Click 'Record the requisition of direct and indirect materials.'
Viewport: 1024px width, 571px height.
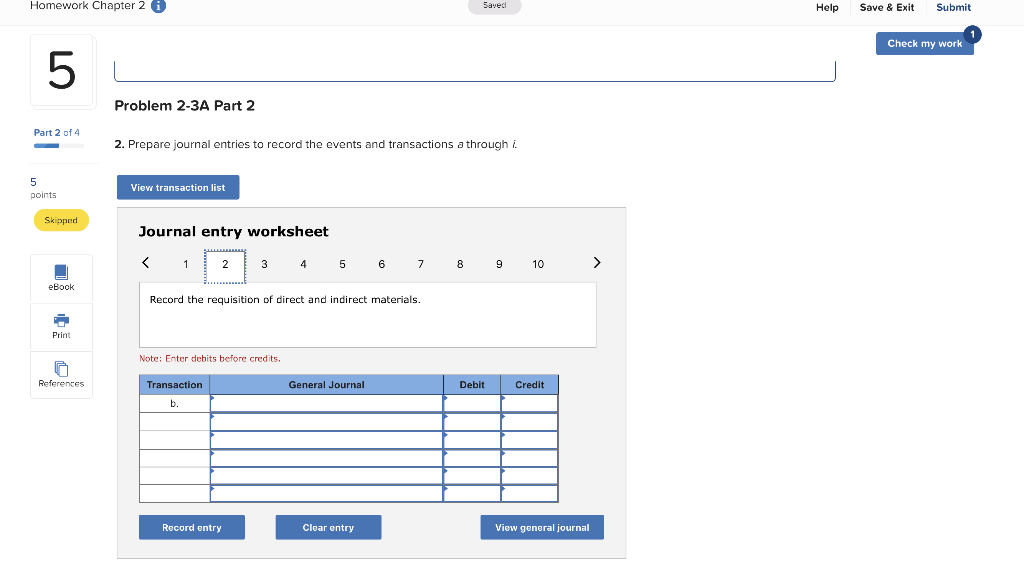click(285, 299)
